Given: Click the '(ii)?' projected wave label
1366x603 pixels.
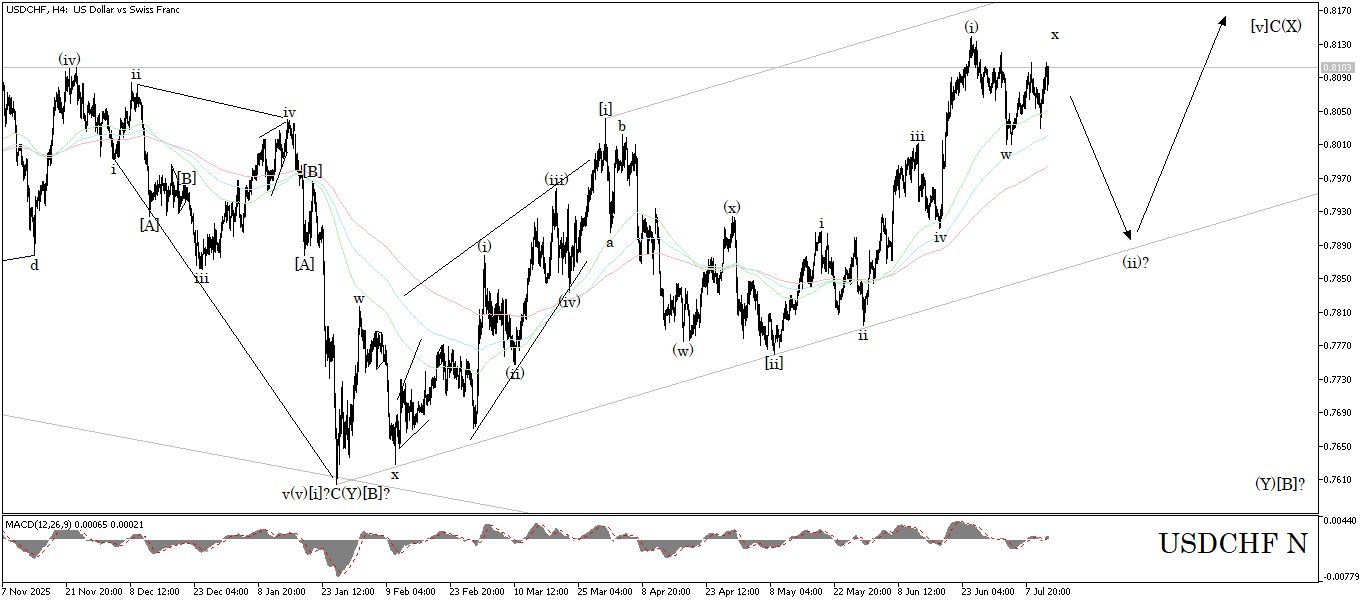Looking at the screenshot, I should tap(1134, 261).
